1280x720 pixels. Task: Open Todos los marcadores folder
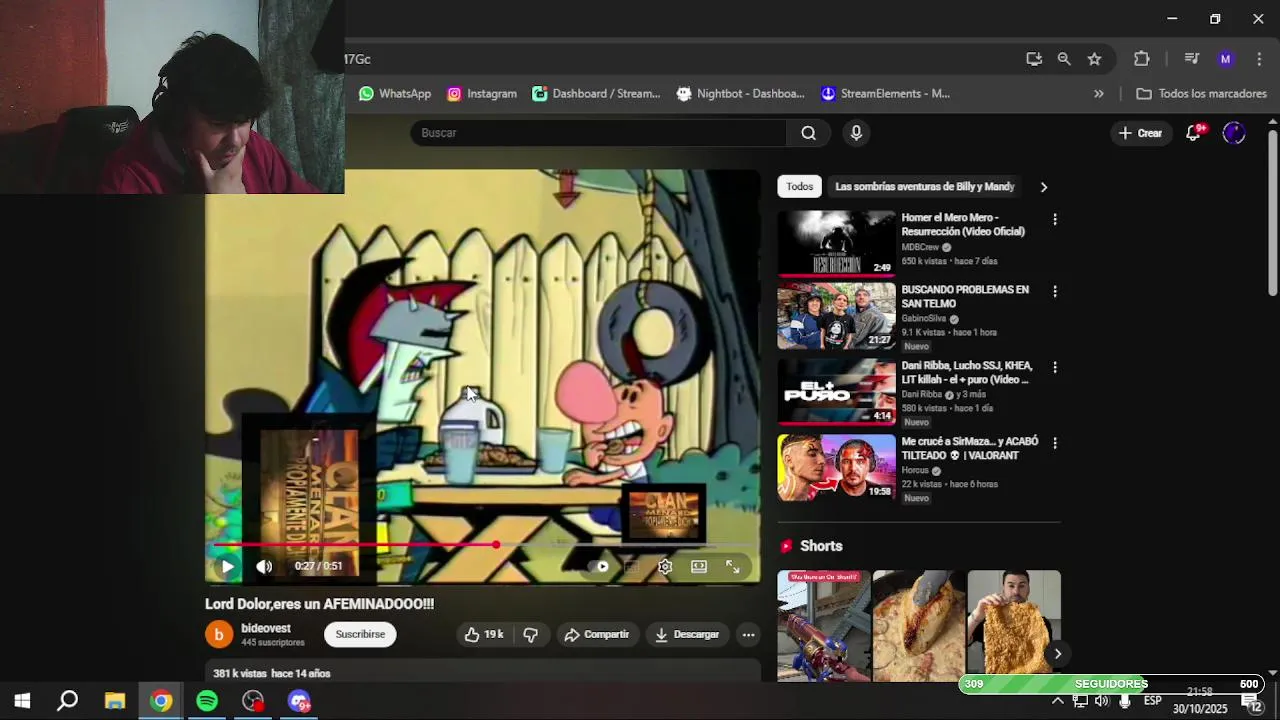(1201, 94)
